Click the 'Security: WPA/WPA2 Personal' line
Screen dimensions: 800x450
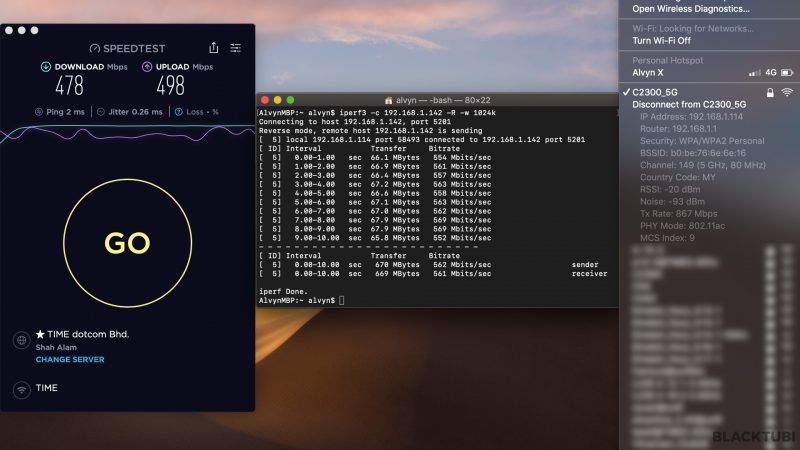point(702,141)
